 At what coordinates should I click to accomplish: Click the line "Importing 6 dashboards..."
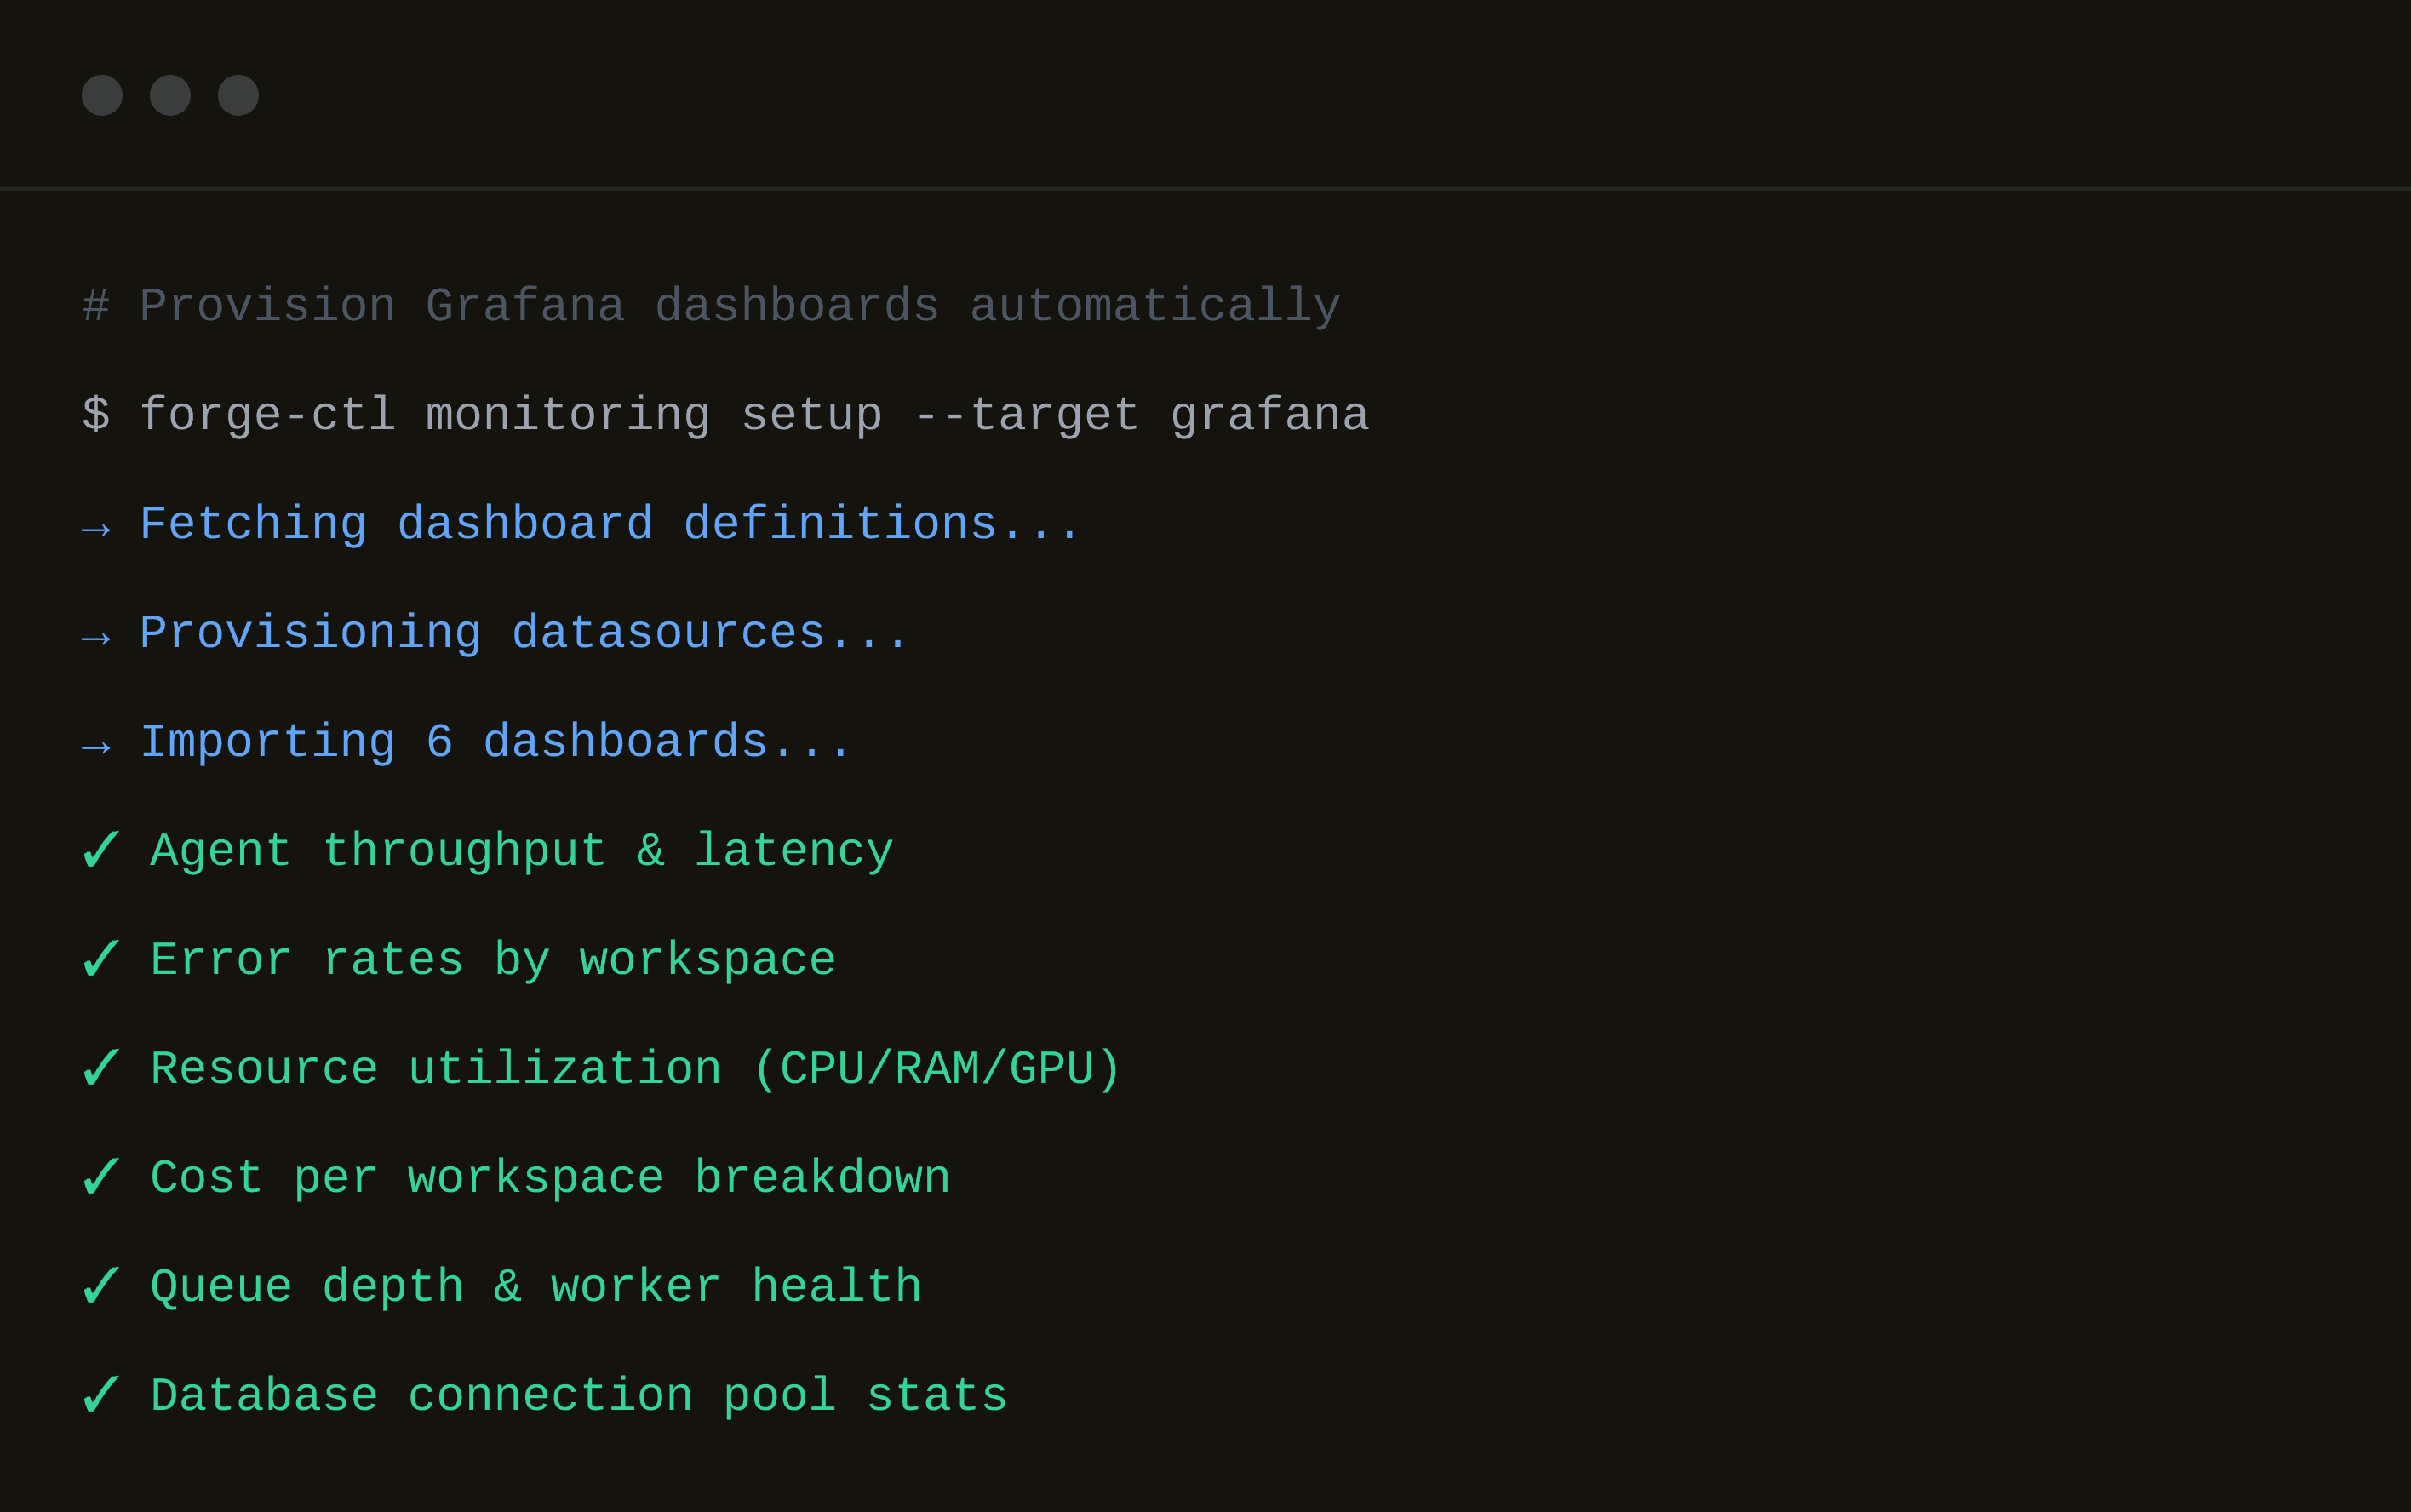[x=495, y=742]
